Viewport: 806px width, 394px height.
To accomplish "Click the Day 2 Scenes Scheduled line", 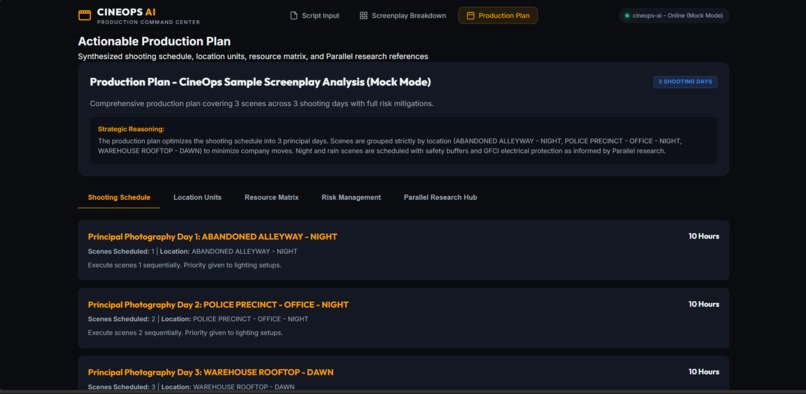I will click(198, 319).
